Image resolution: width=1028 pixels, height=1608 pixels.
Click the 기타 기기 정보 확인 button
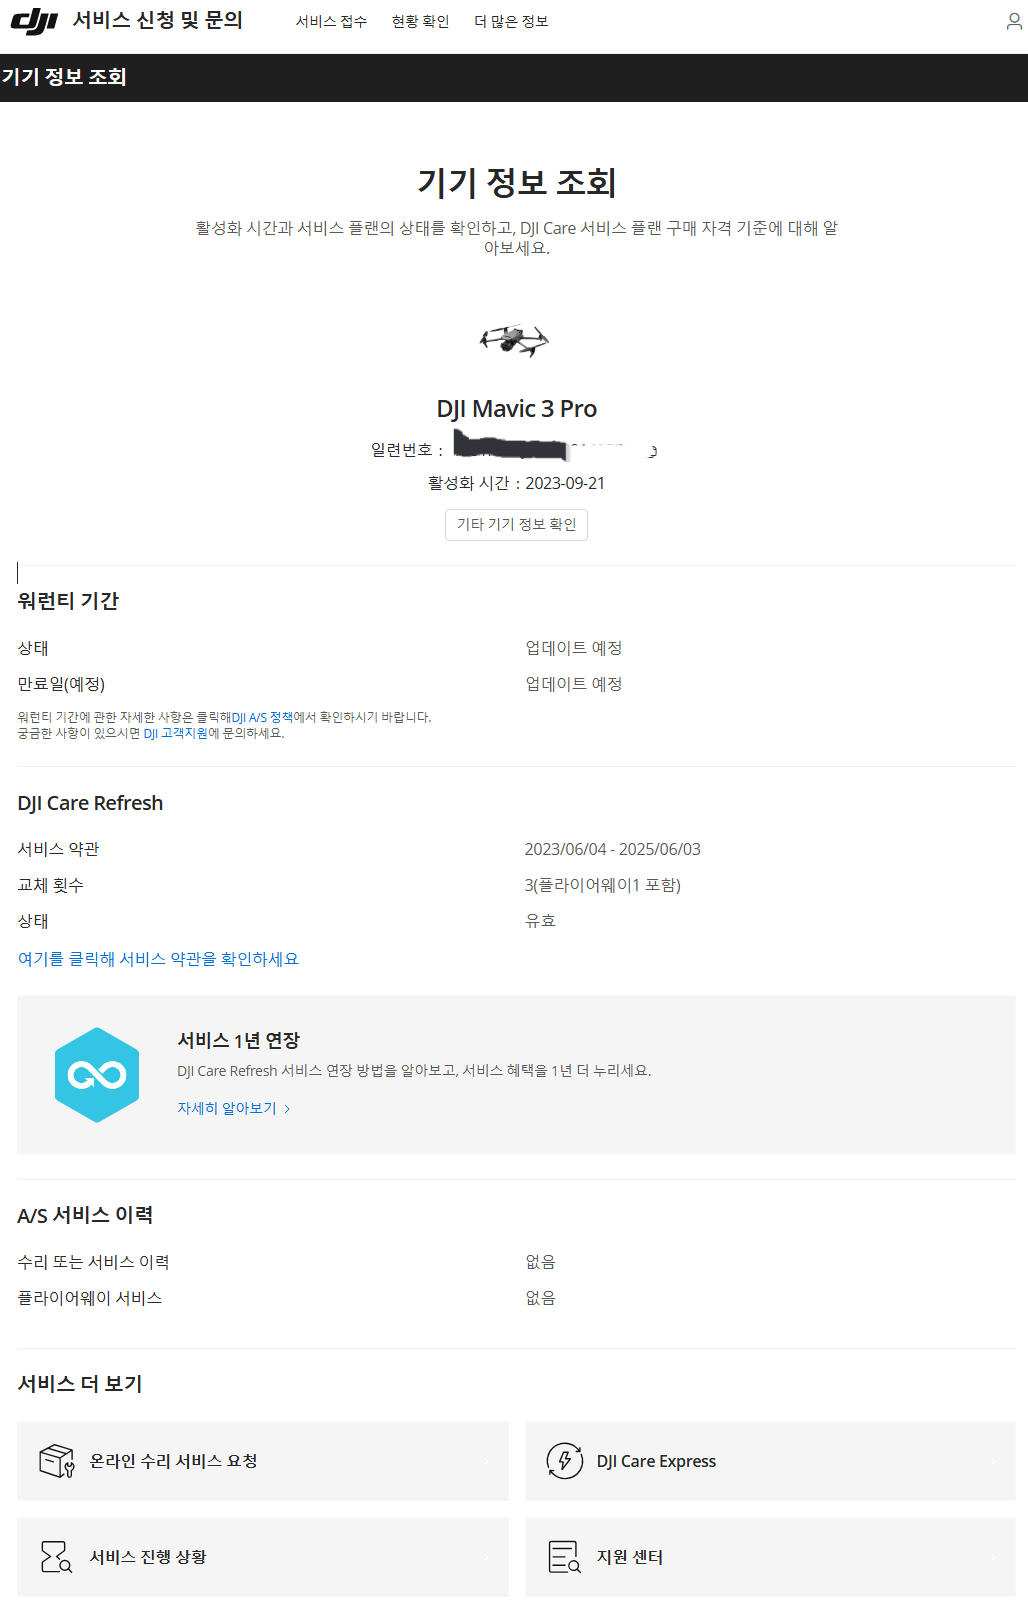(516, 525)
